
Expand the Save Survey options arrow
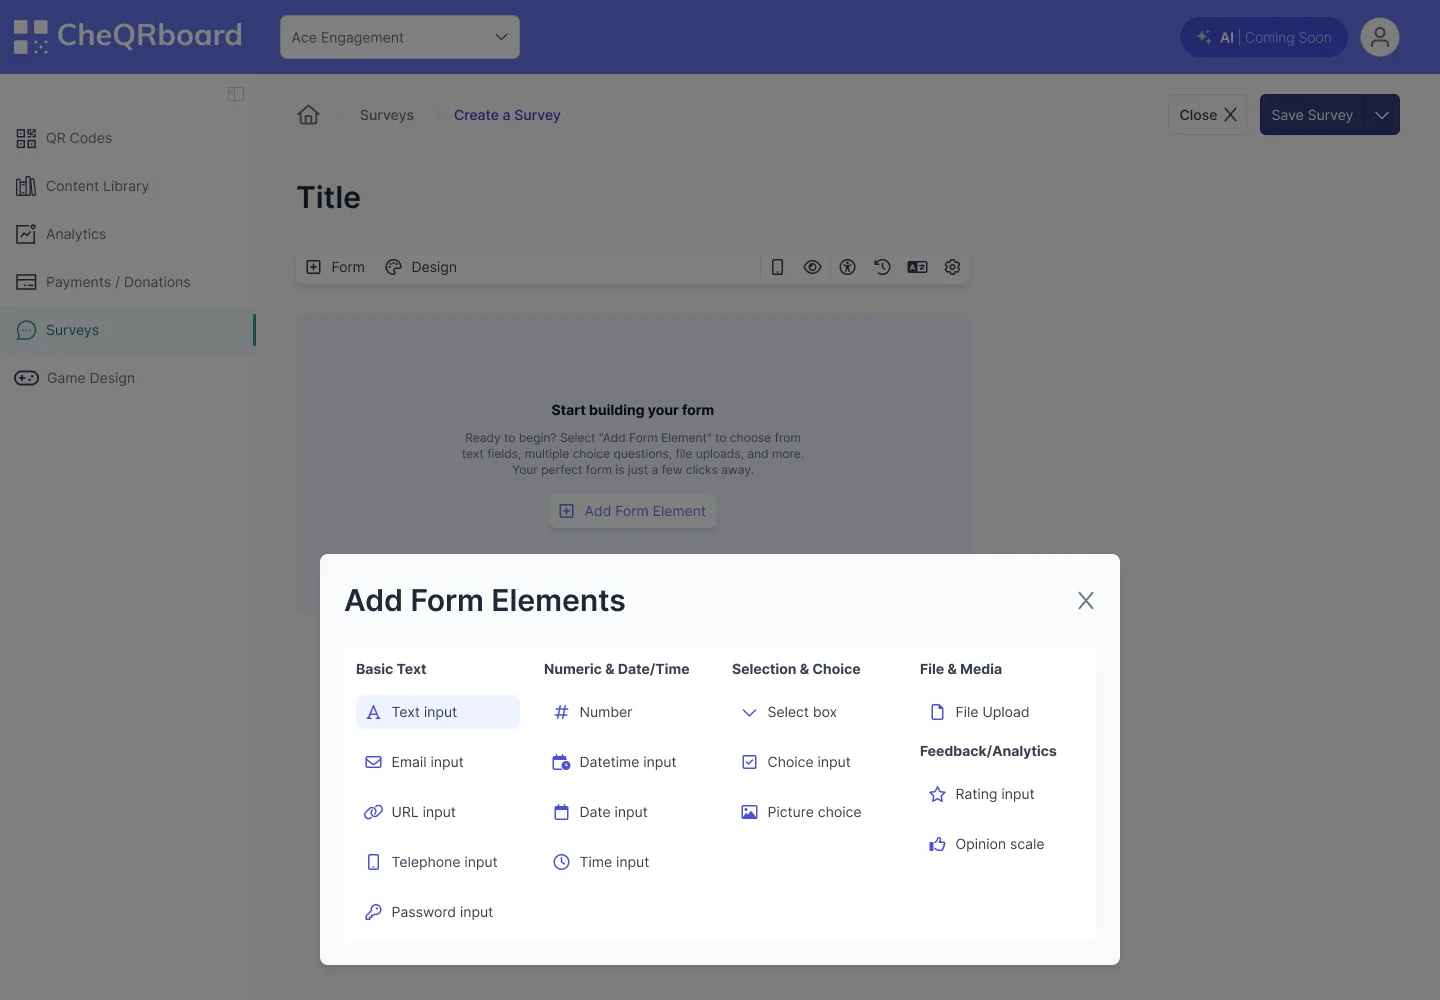pyautogui.click(x=1382, y=115)
